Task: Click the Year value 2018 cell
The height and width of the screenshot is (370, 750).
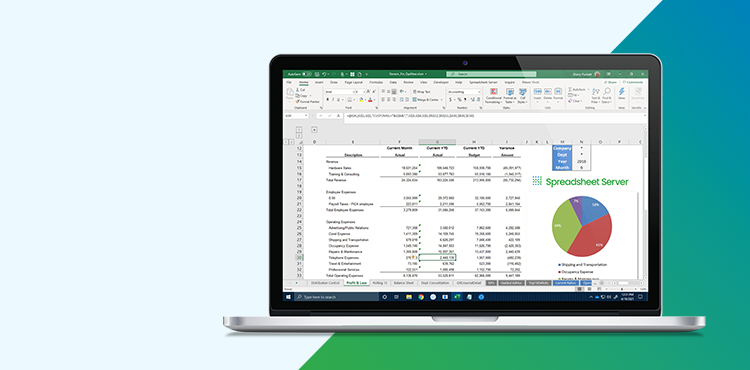Action: tap(581, 161)
